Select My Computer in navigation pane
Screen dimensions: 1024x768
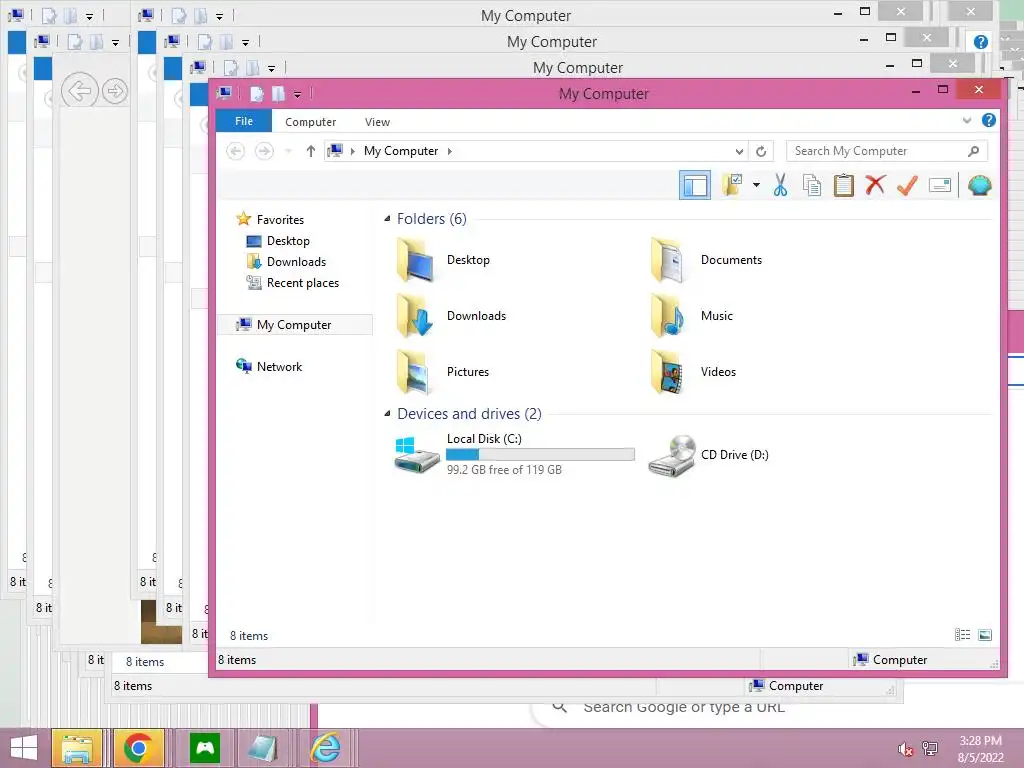(294, 325)
